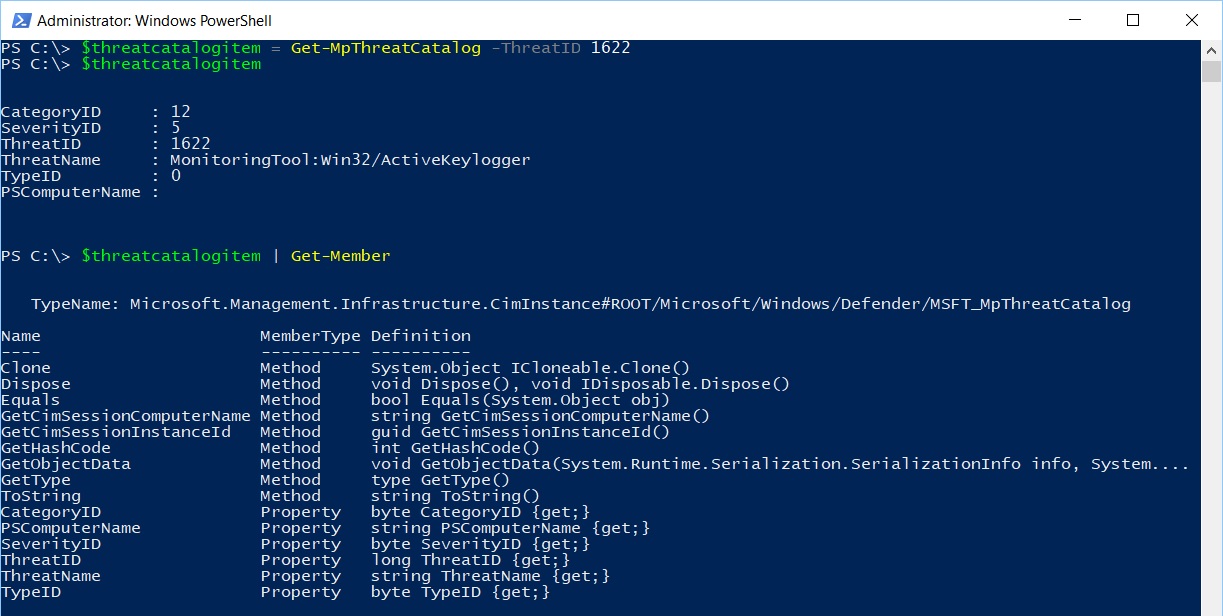1223x616 pixels.
Task: Open the PowerShell icon system menu
Action: pyautogui.click(x=19, y=20)
